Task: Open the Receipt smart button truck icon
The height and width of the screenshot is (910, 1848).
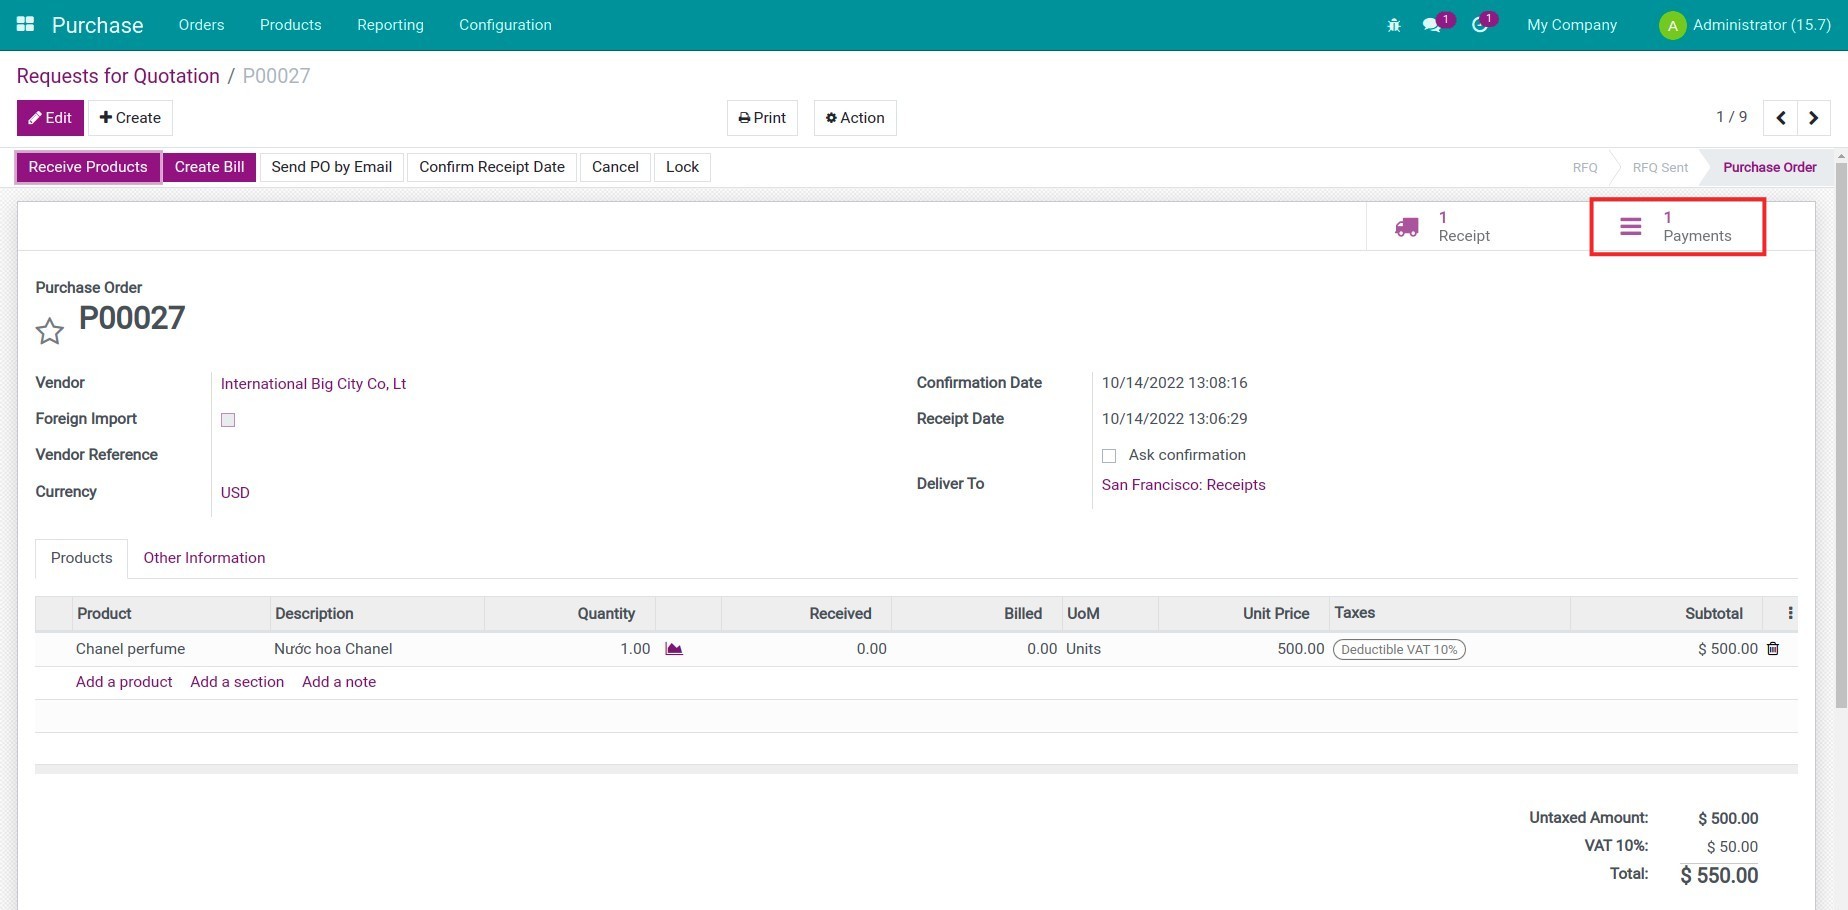Action: coord(1406,226)
